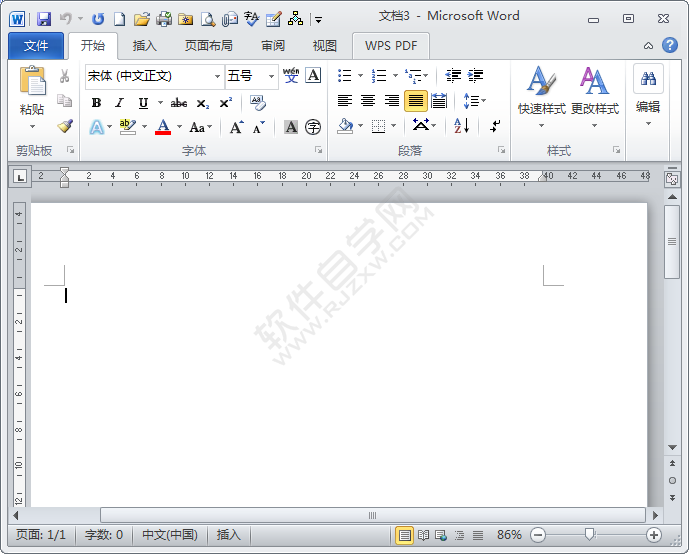Click the text highlight color button
Viewport: 689px width, 554px height.
tap(127, 127)
